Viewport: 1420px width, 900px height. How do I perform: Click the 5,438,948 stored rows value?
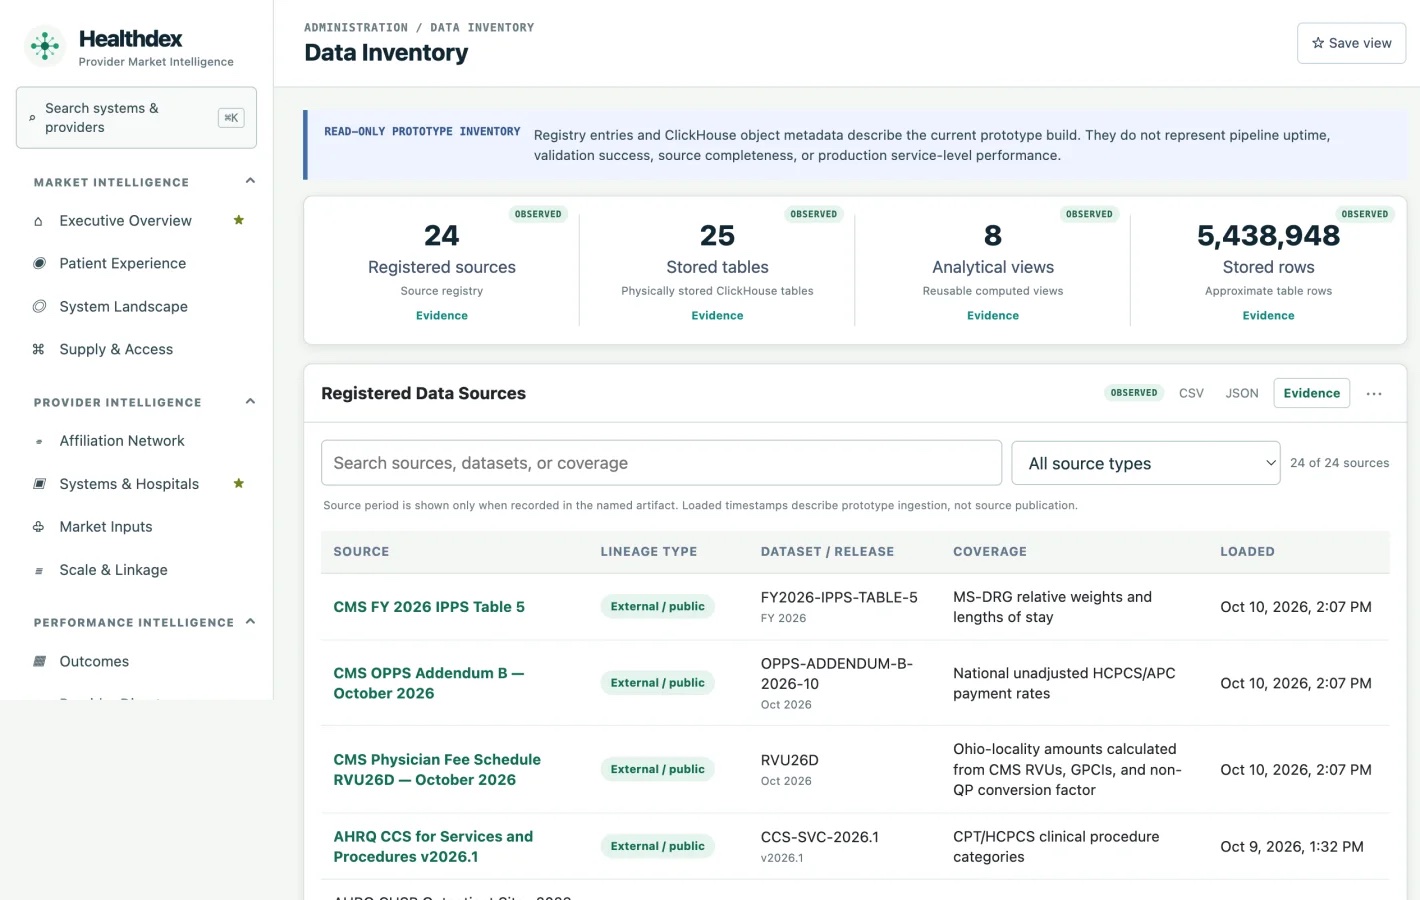tap(1268, 236)
